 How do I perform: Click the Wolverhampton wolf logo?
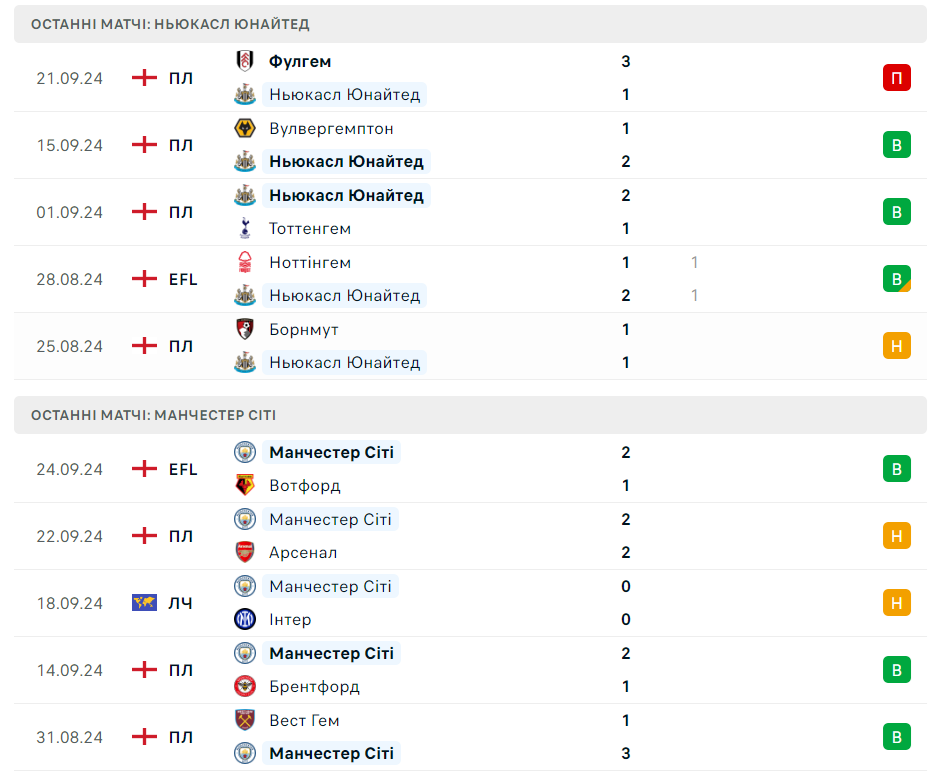pyautogui.click(x=245, y=128)
